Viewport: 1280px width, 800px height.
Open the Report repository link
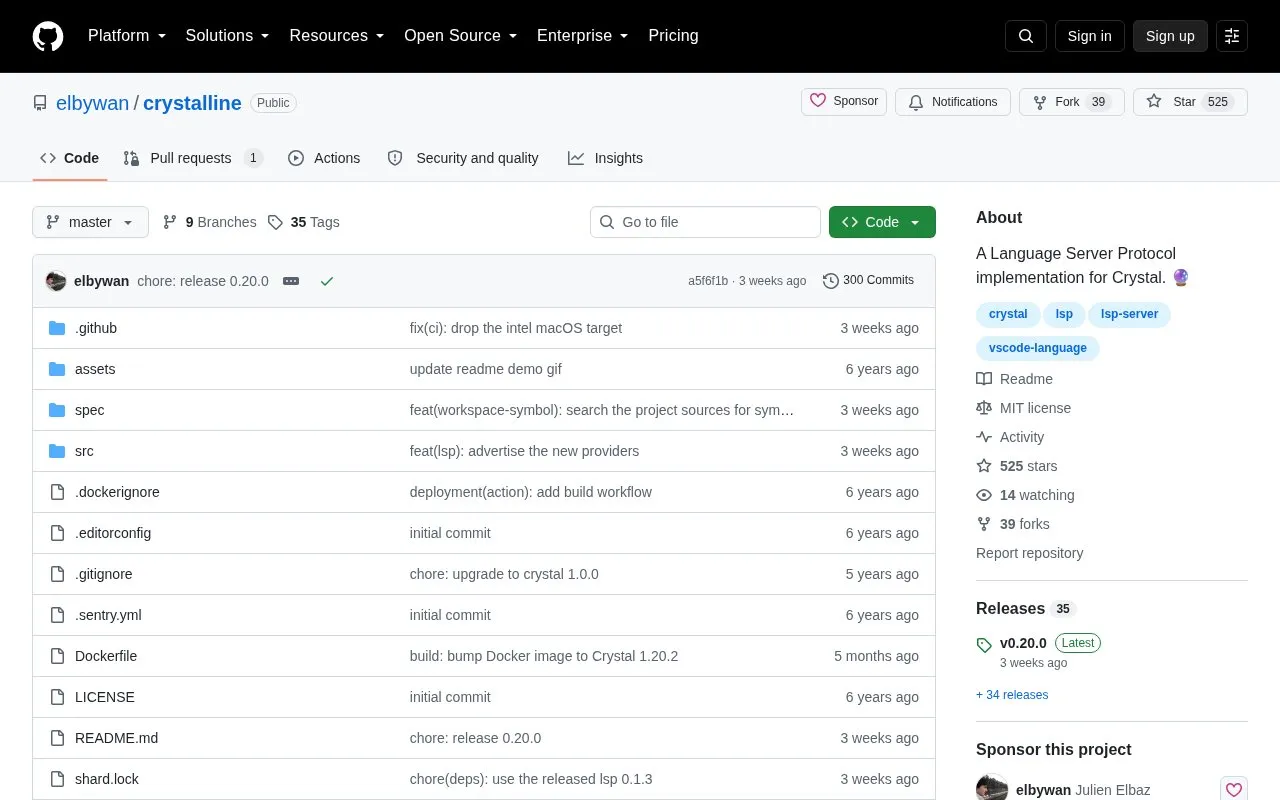point(1029,553)
